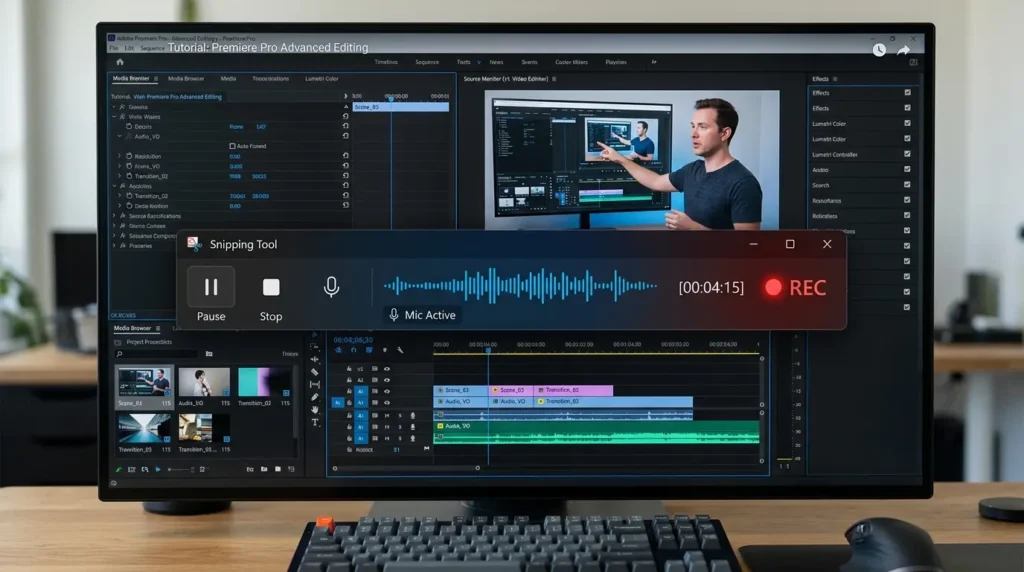Select the Transition_02 gradient thumbnail
The width and height of the screenshot is (1024, 572).
264,382
